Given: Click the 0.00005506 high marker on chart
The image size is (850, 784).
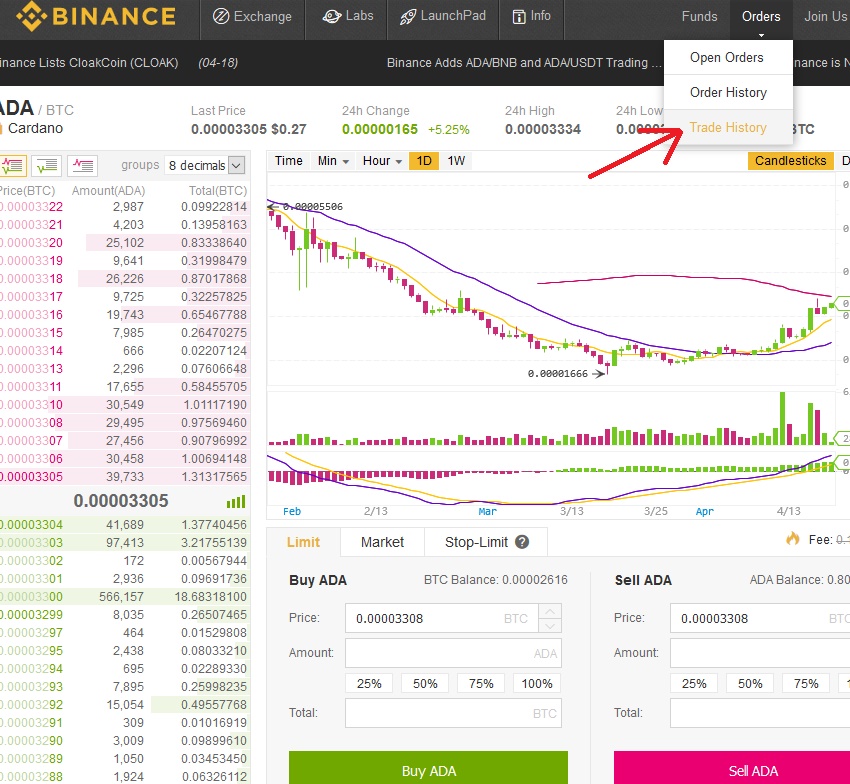Looking at the screenshot, I should tap(313, 207).
